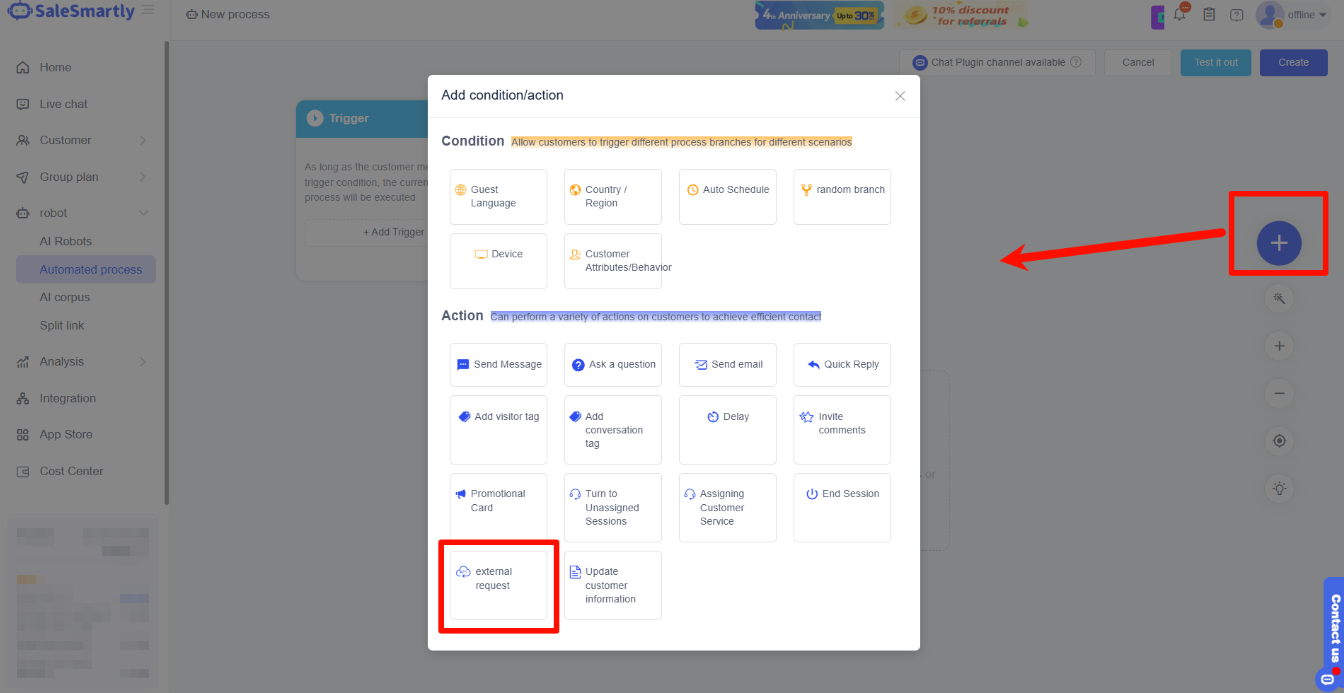Image resolution: width=1344 pixels, height=693 pixels.
Task: Center the canvas with the locate icon
Action: (x=1279, y=440)
